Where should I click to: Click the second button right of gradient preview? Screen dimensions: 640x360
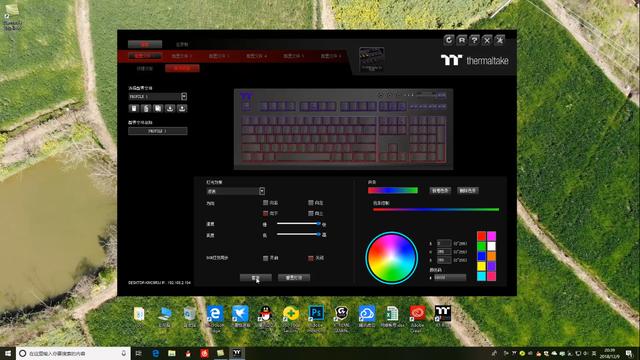(x=468, y=190)
